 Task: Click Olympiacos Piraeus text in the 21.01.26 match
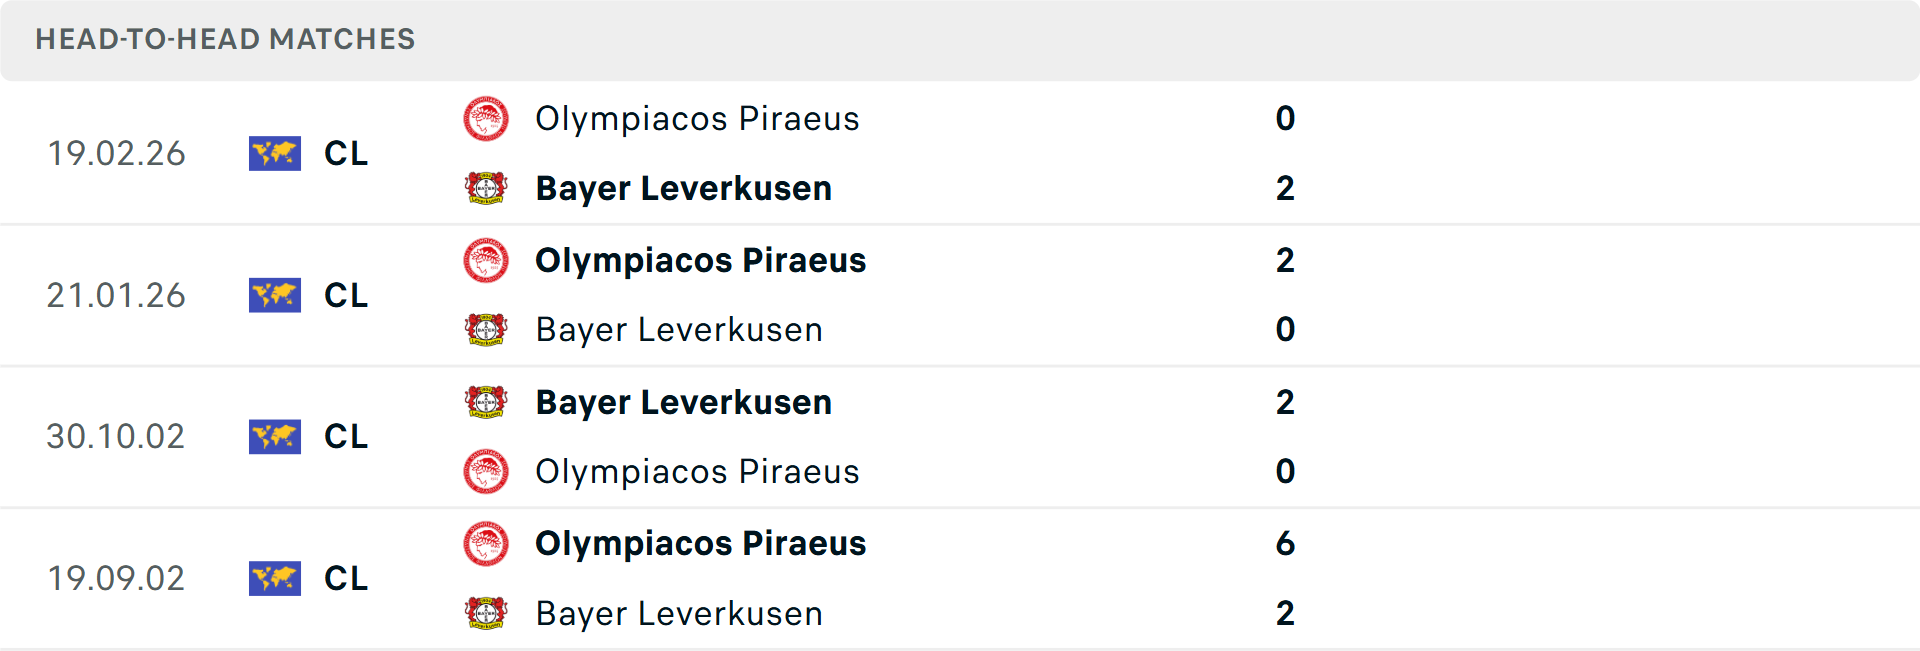pyautogui.click(x=699, y=260)
